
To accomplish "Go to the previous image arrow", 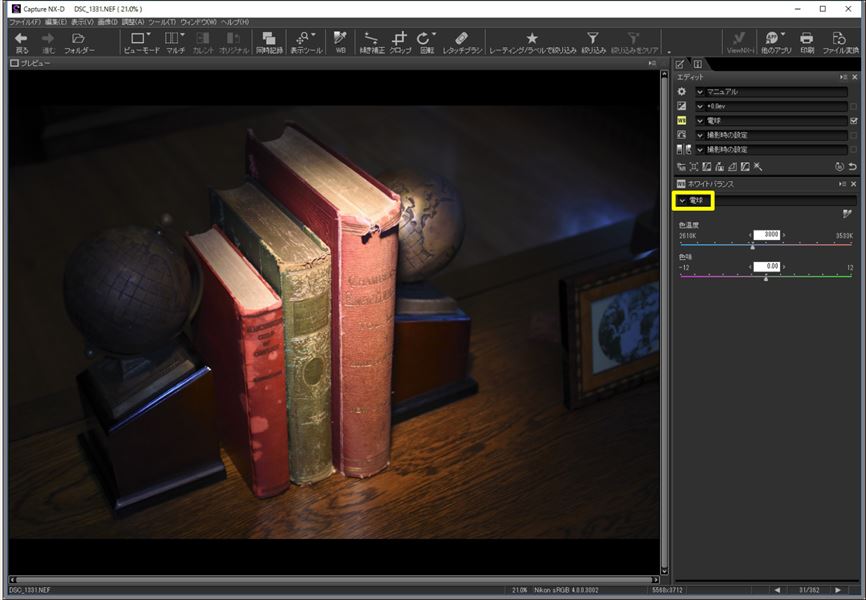I will pos(777,590).
